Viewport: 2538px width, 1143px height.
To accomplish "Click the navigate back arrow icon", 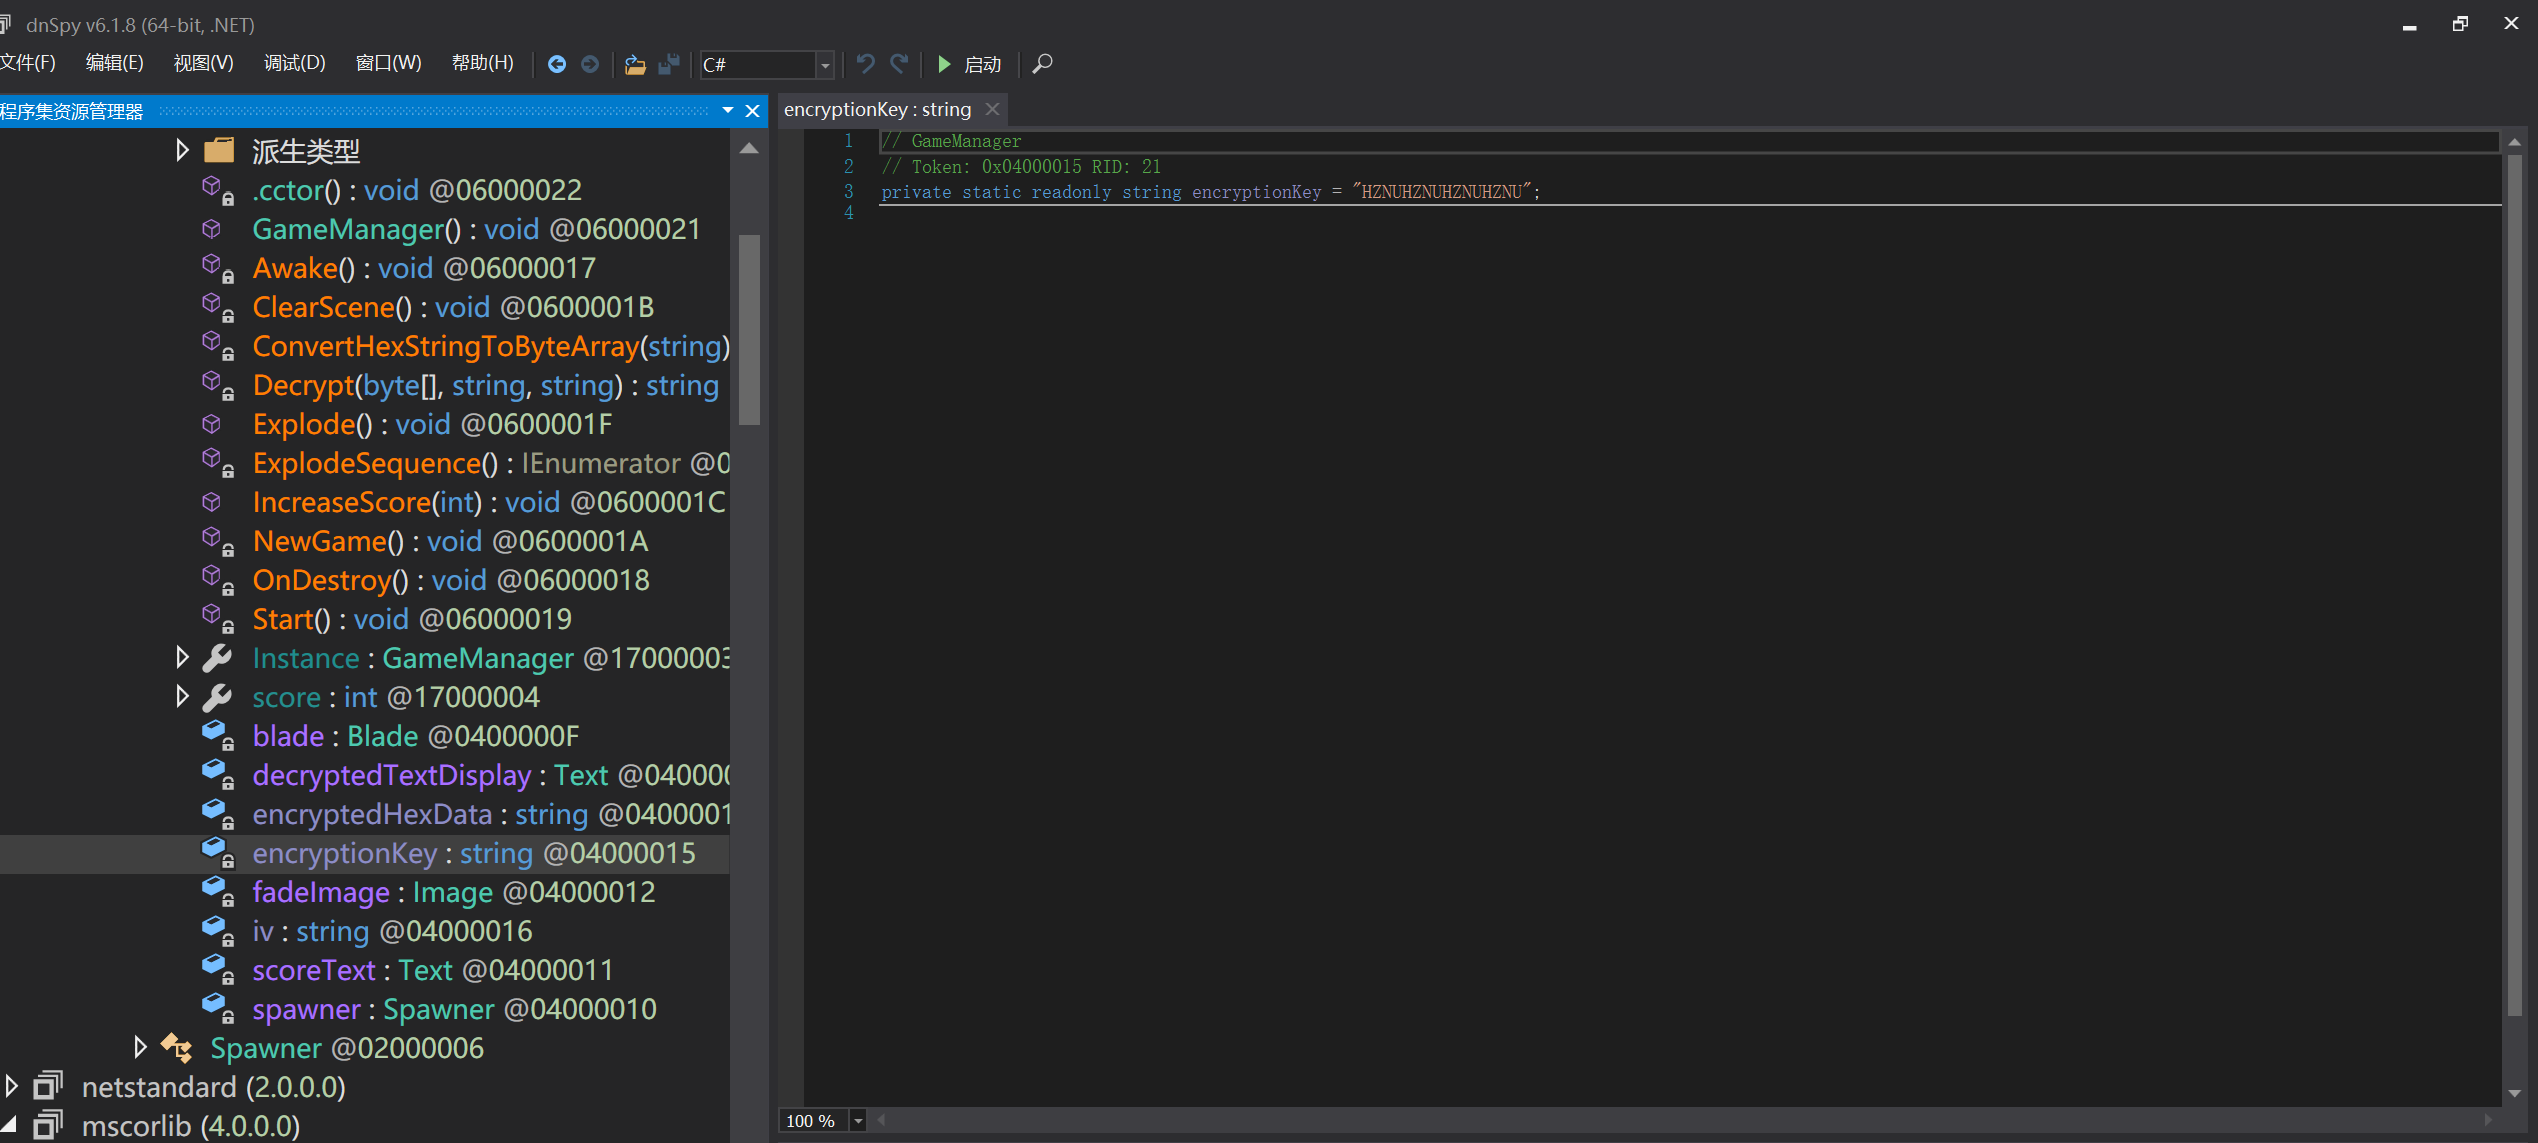I will (x=557, y=64).
